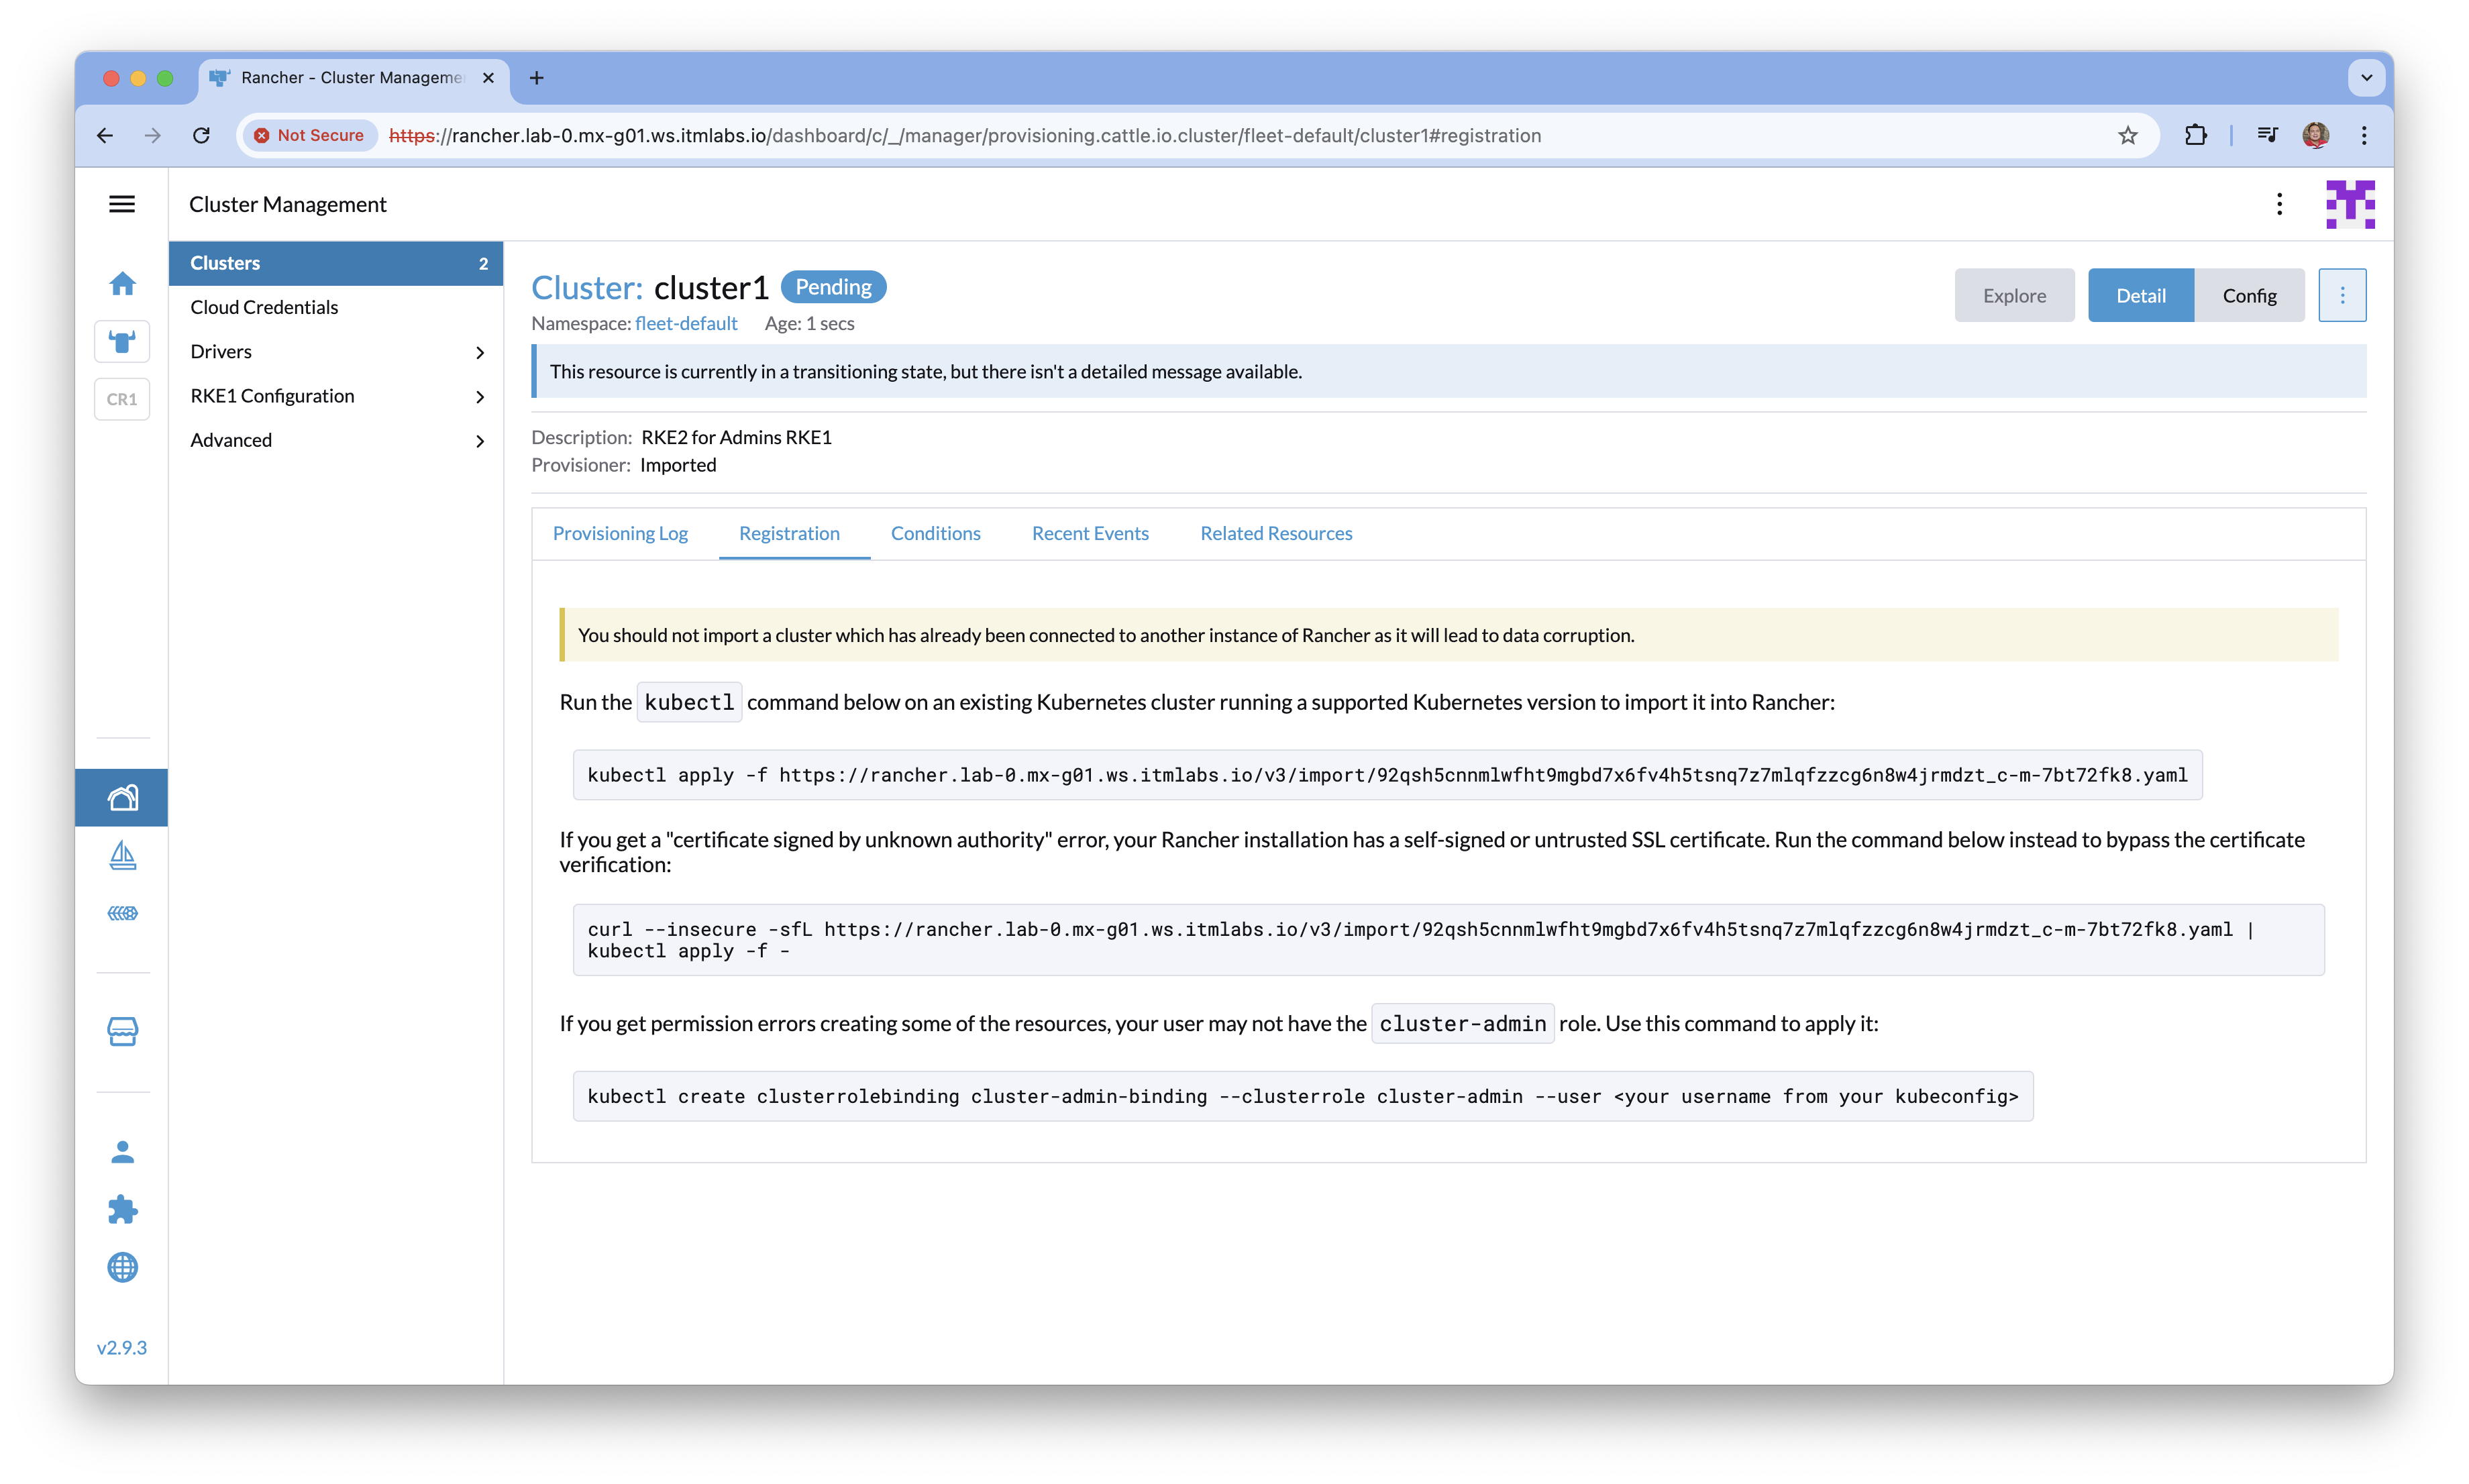The image size is (2469, 1484).
Task: Open the CR1 cluster shortcut
Action: [x=122, y=399]
